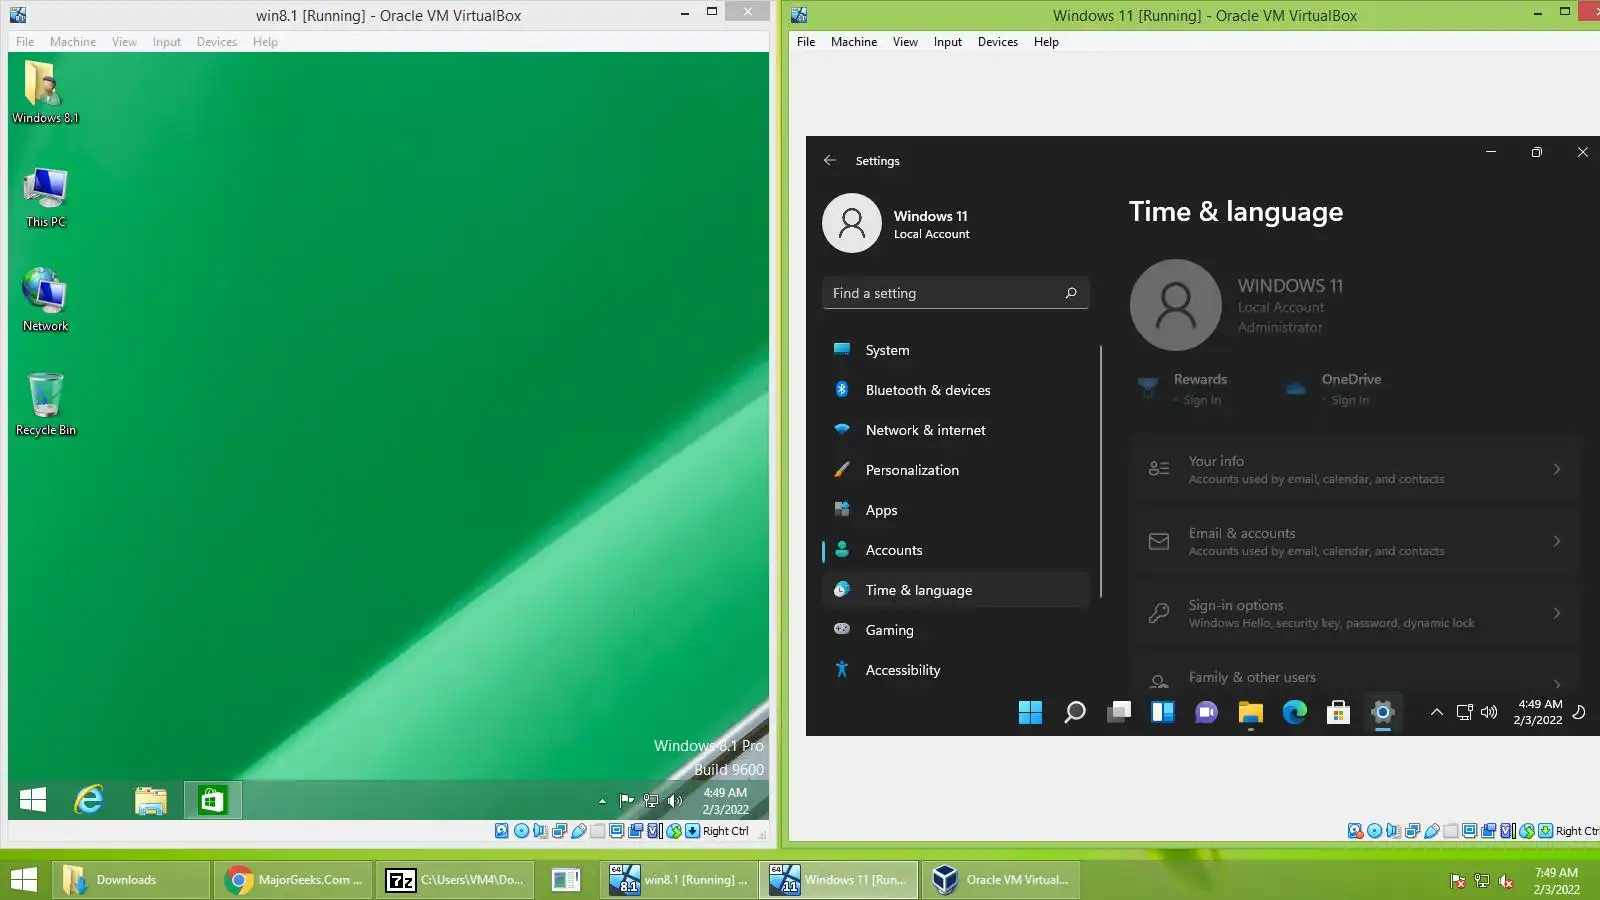Switch to the 7-Zip taskbar button
Screen dimensions: 1600x900
(455, 880)
